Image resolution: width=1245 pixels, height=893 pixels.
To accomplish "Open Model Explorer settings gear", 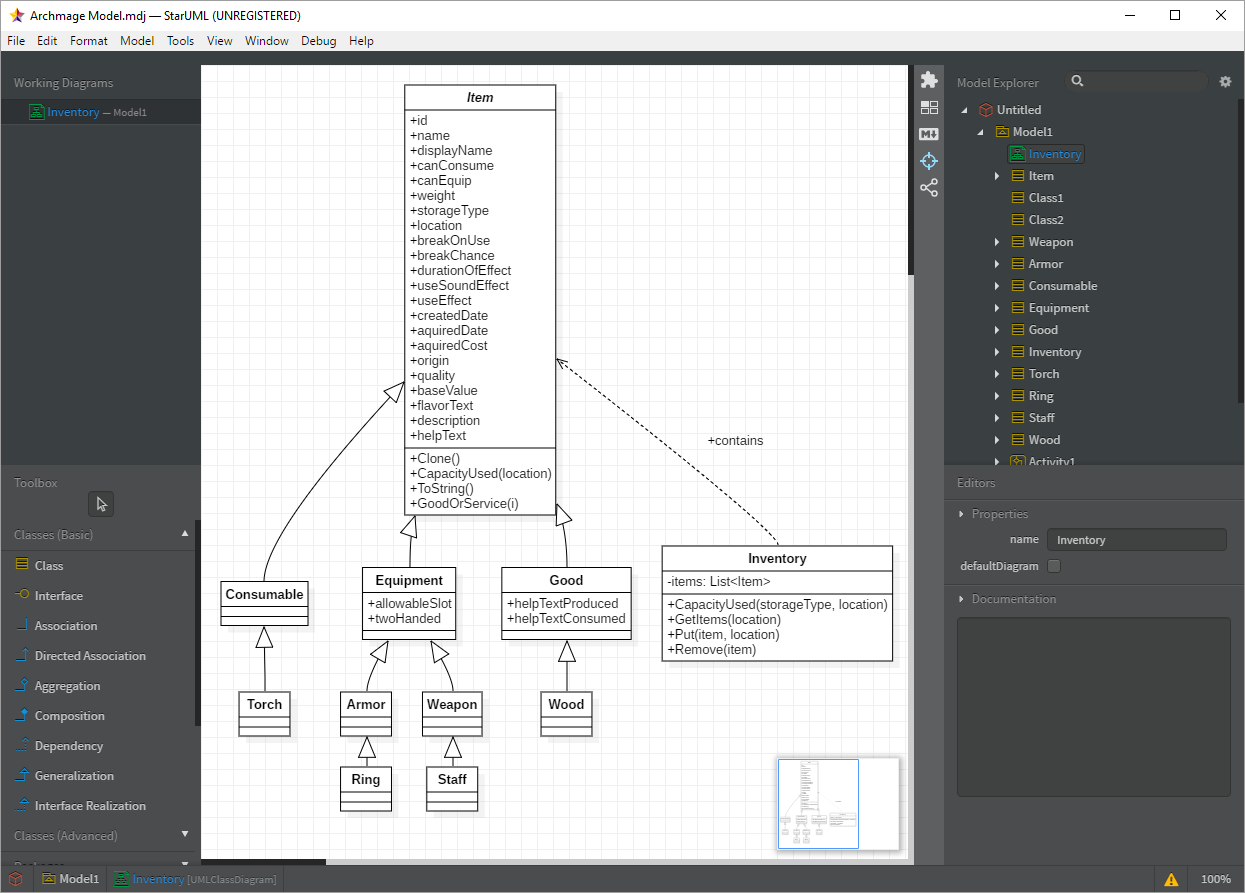I will (1225, 82).
